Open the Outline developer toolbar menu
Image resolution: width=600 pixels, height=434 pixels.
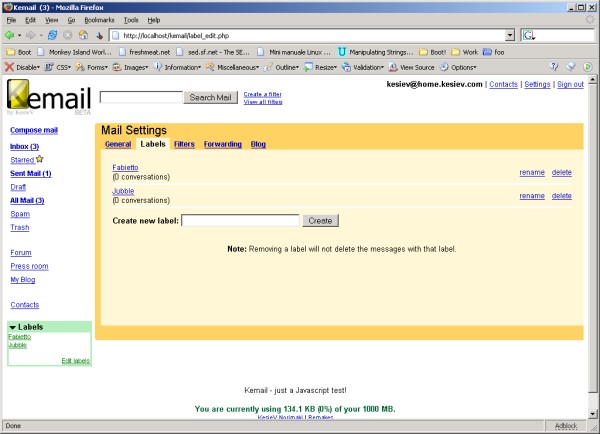pos(281,67)
